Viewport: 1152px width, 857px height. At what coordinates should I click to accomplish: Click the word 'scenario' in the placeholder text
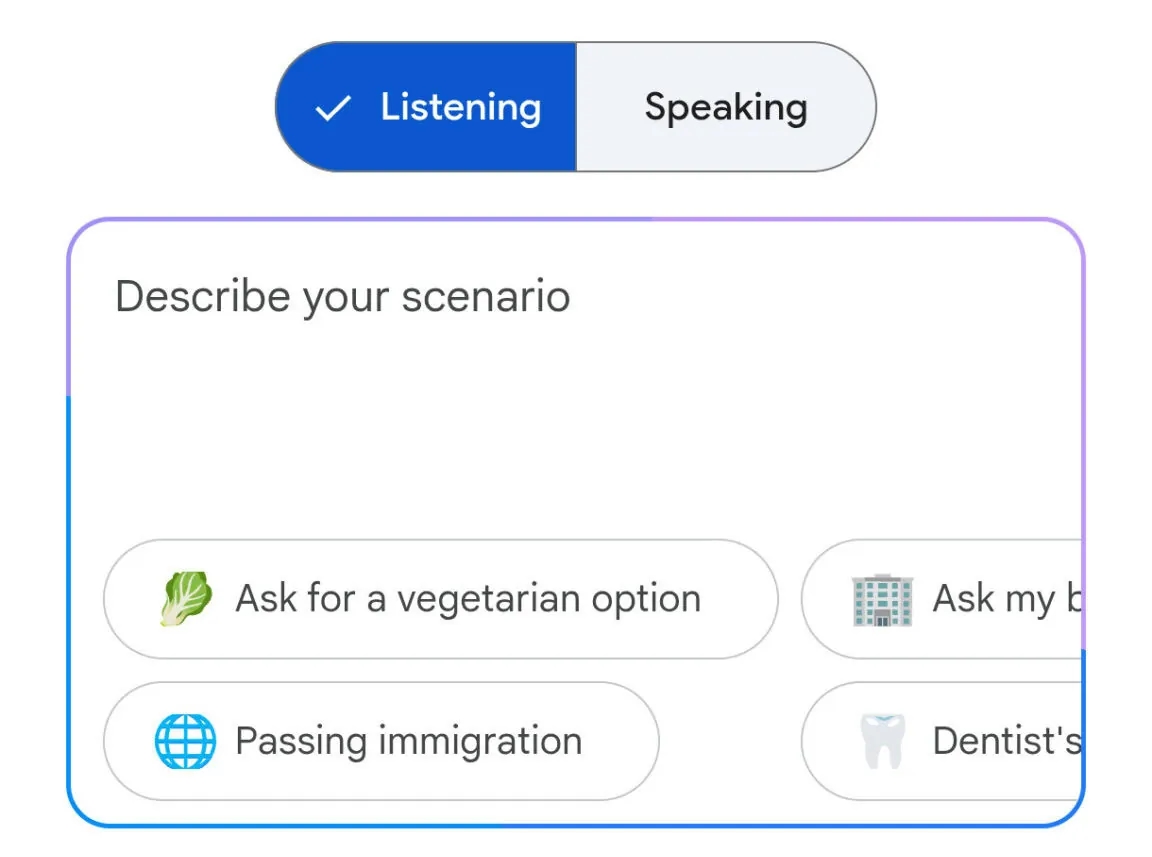click(x=486, y=297)
